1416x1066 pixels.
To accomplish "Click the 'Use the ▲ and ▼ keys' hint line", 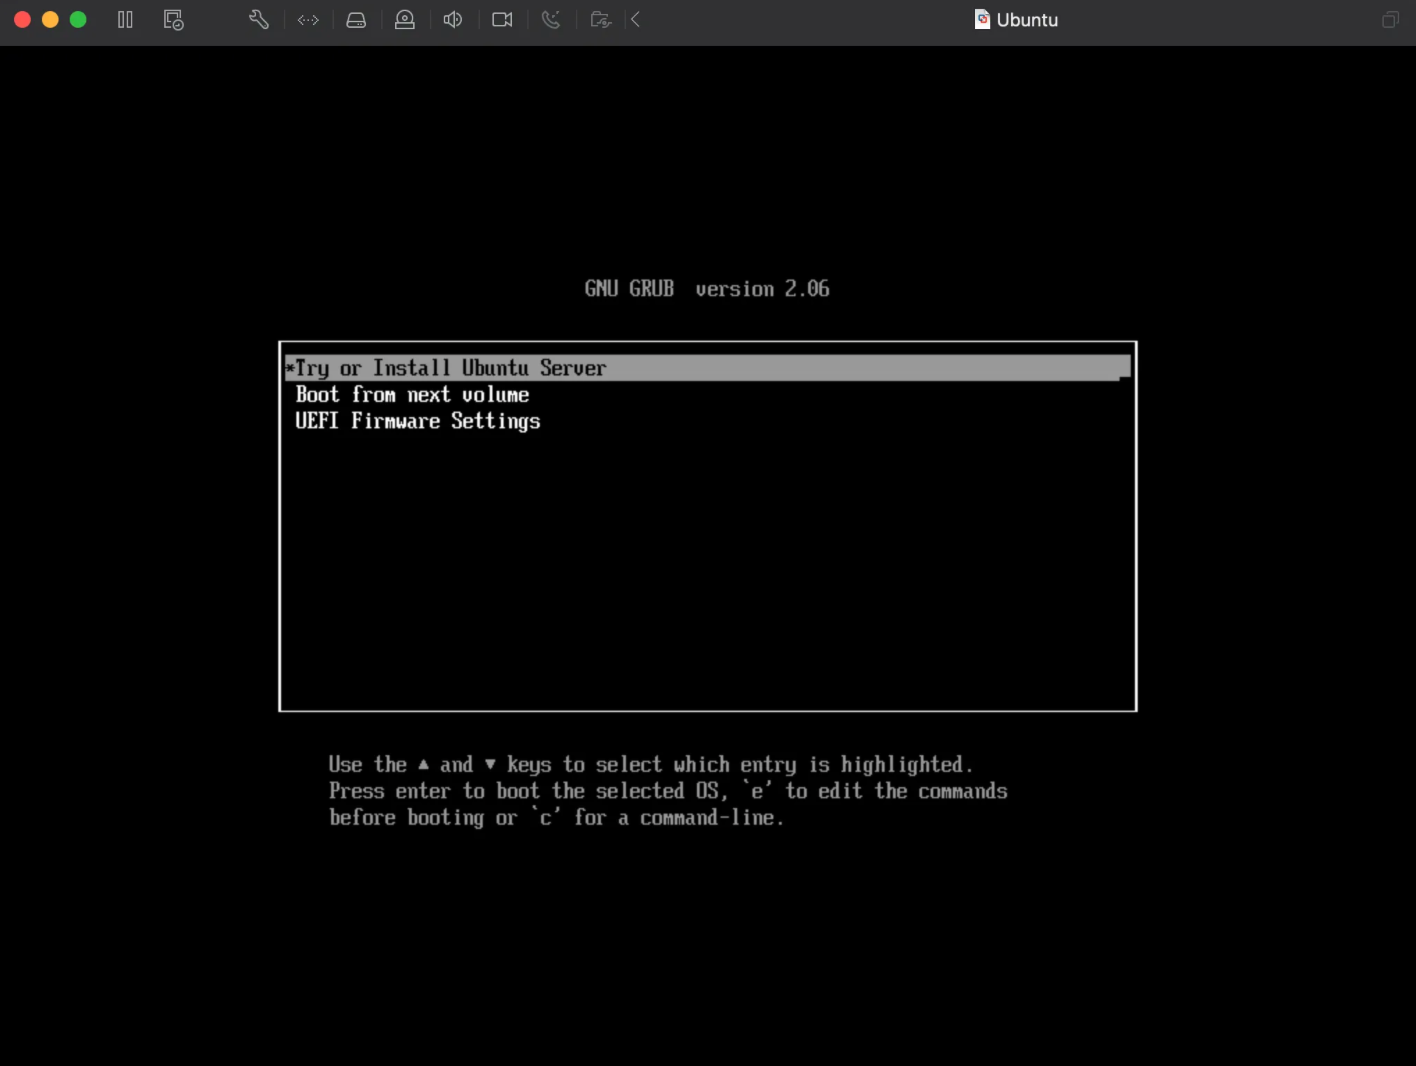I will [x=650, y=765].
